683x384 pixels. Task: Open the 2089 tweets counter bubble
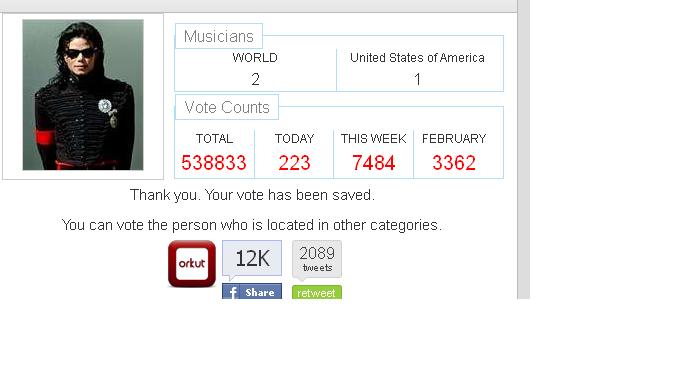317,259
